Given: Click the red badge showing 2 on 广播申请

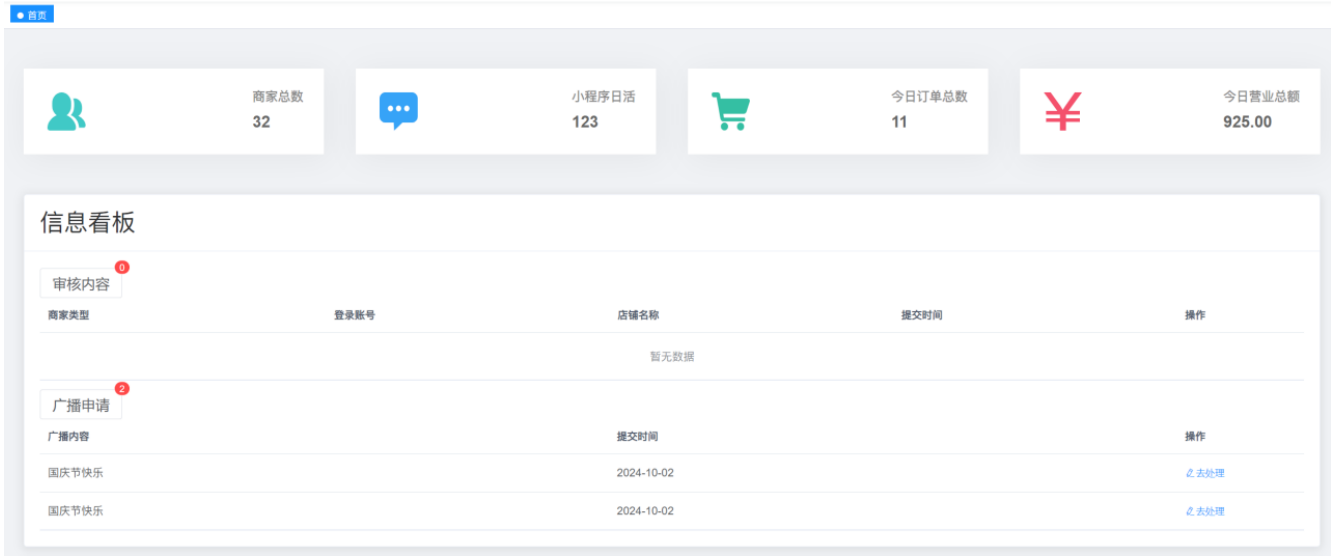Looking at the screenshot, I should (x=122, y=388).
